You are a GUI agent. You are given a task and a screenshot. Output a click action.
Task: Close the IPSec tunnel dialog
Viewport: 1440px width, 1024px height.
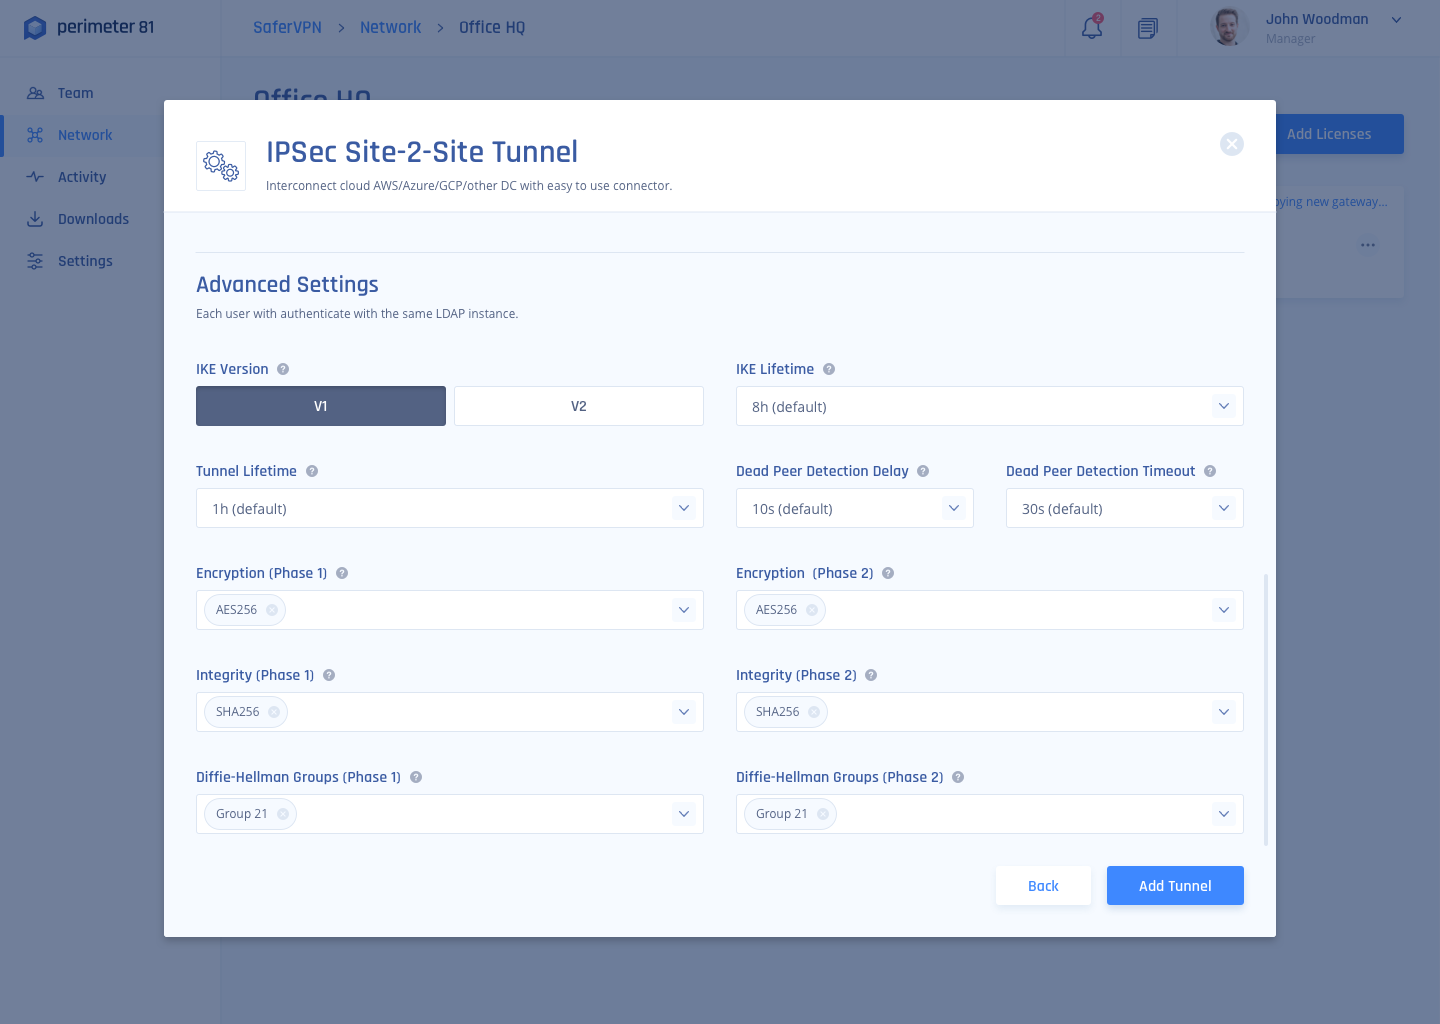(x=1232, y=144)
